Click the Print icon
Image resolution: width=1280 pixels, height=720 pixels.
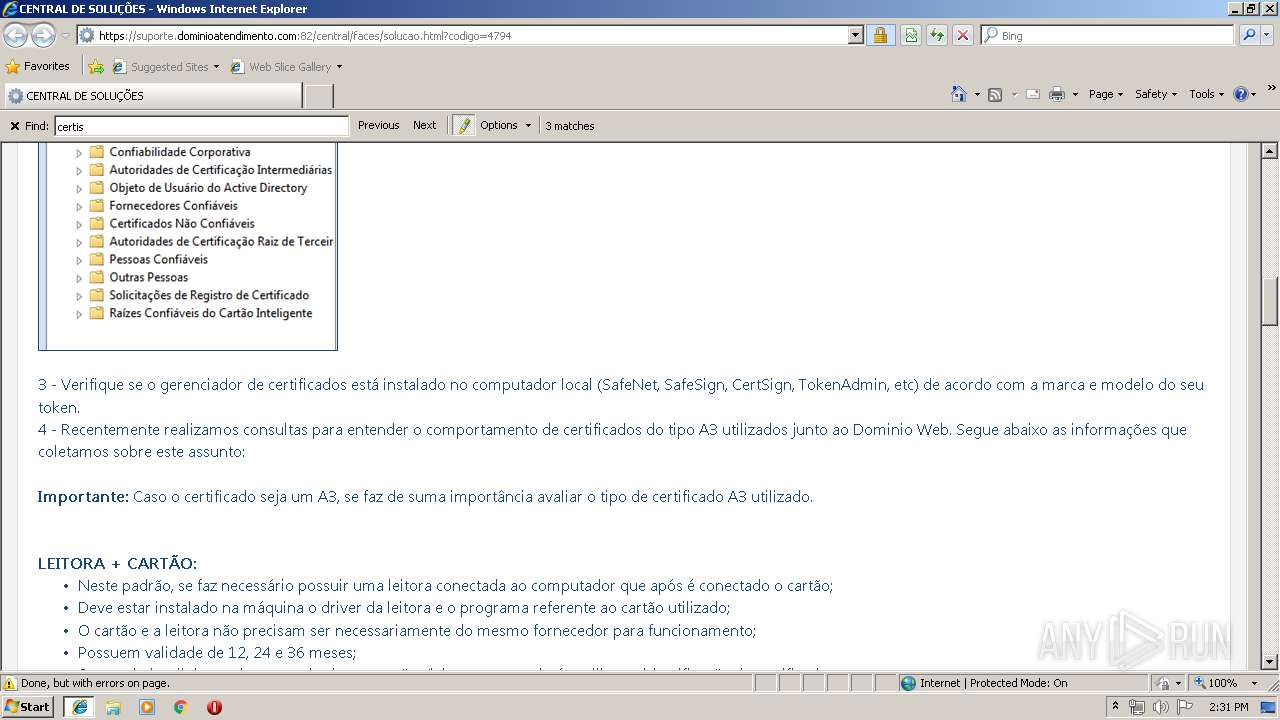point(1057,94)
